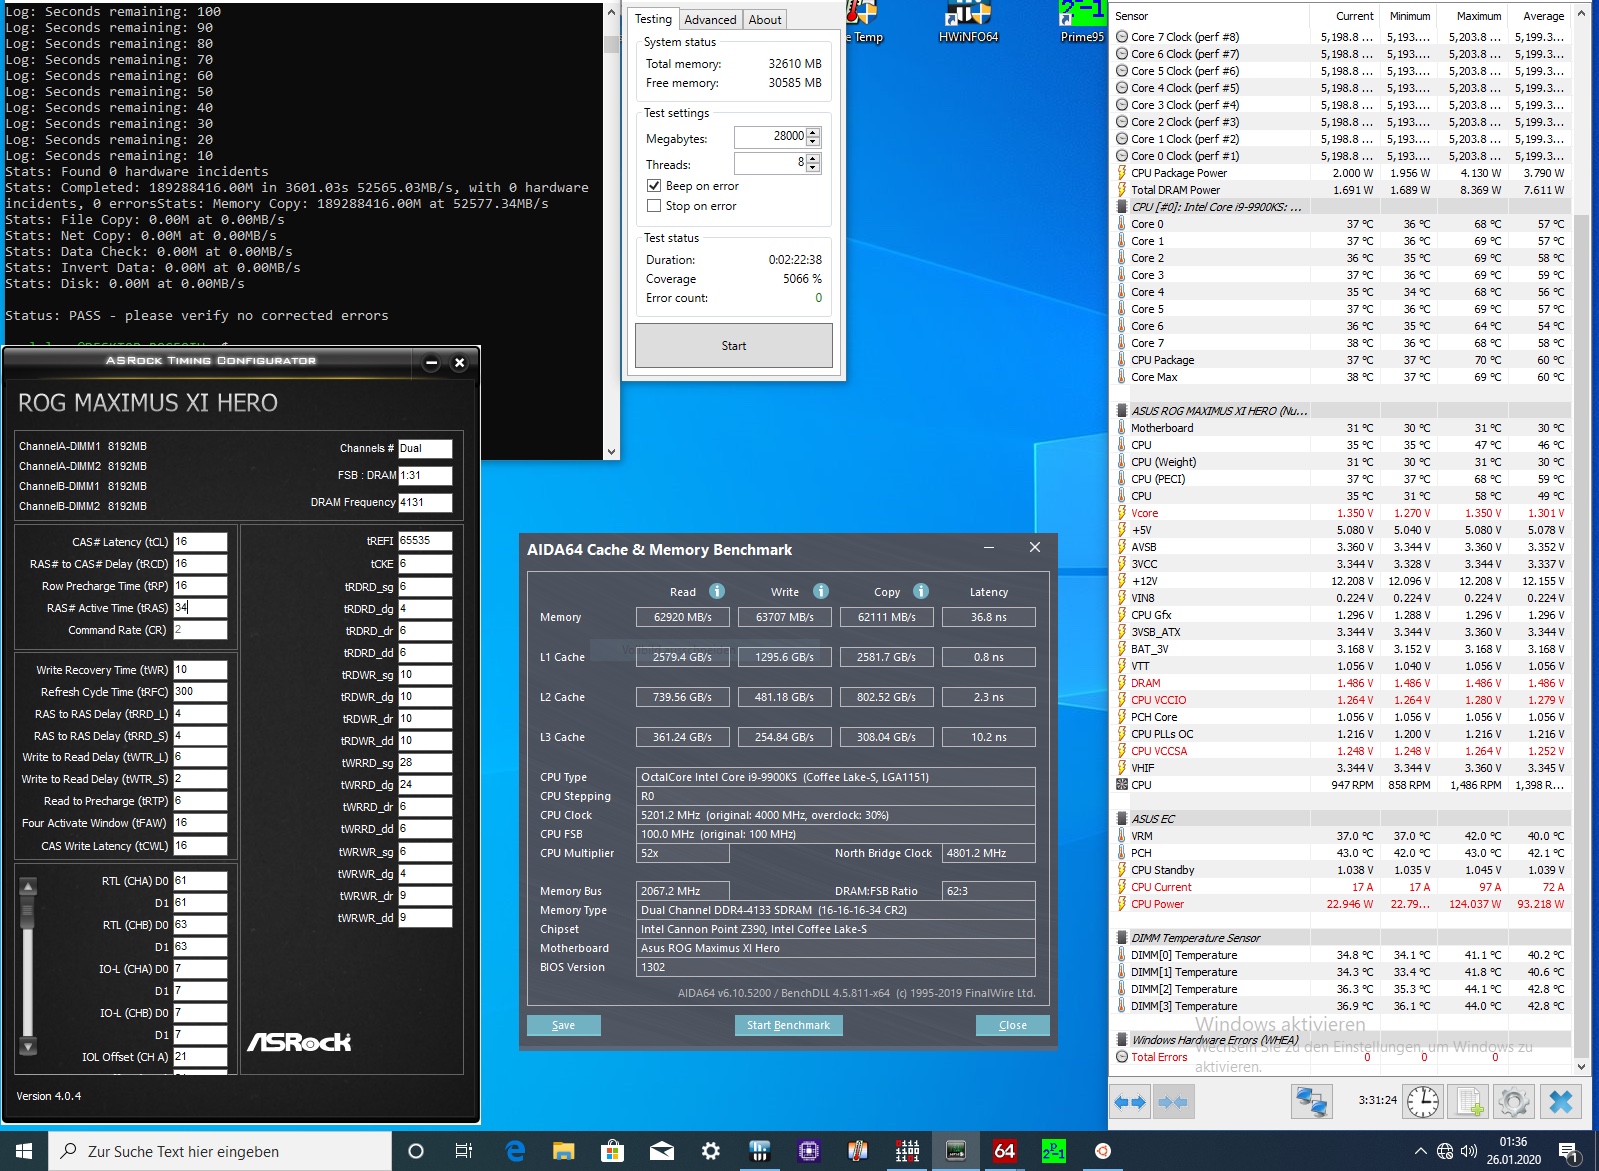Click info icon next to Write column

(x=821, y=591)
